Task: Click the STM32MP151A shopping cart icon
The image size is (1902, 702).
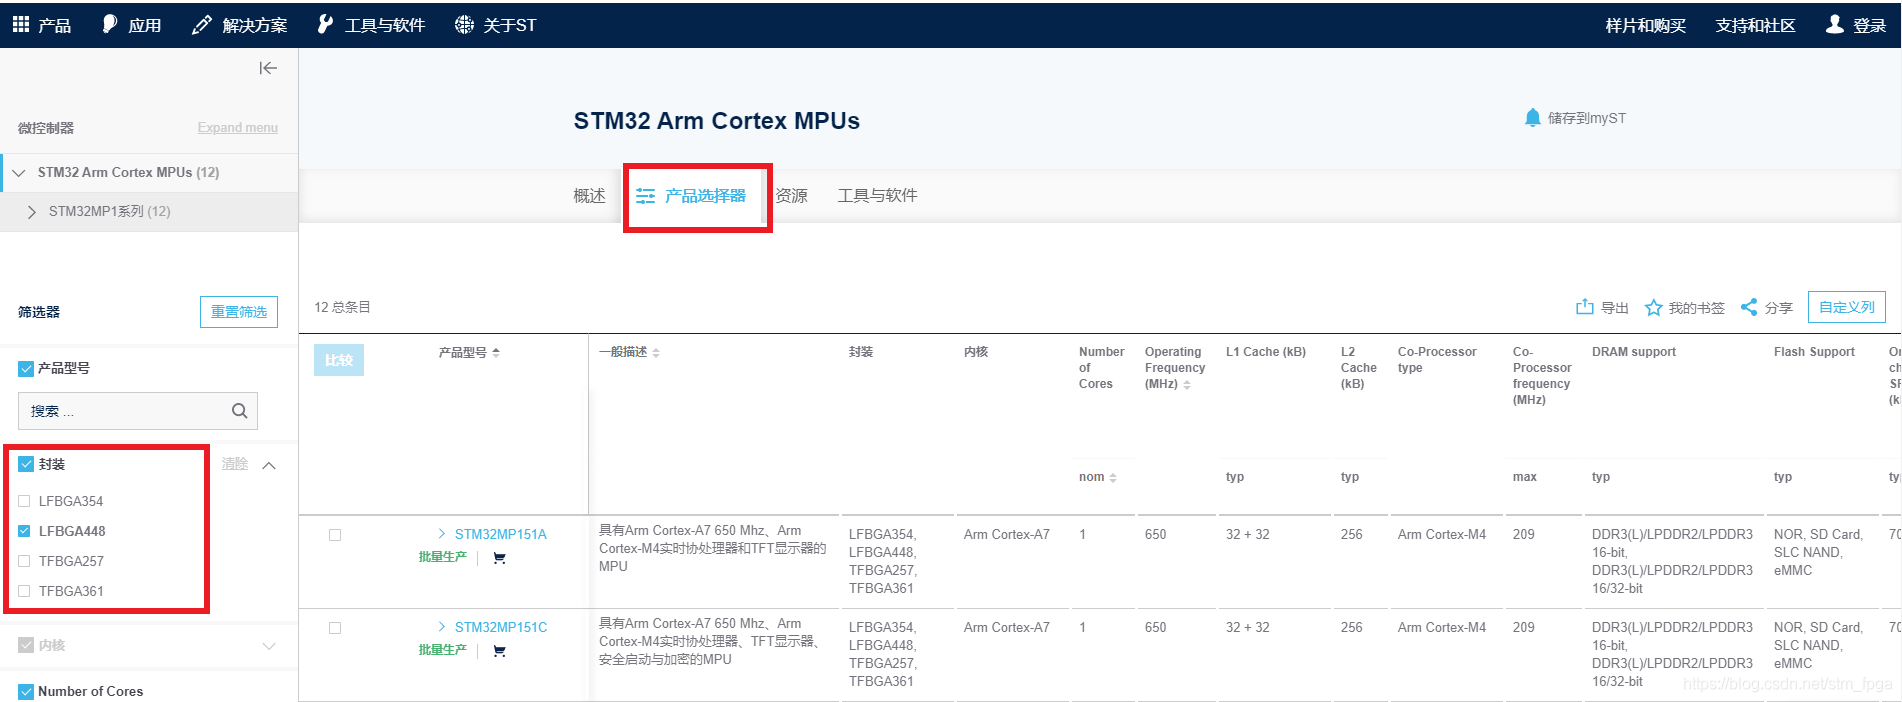Action: 499,558
